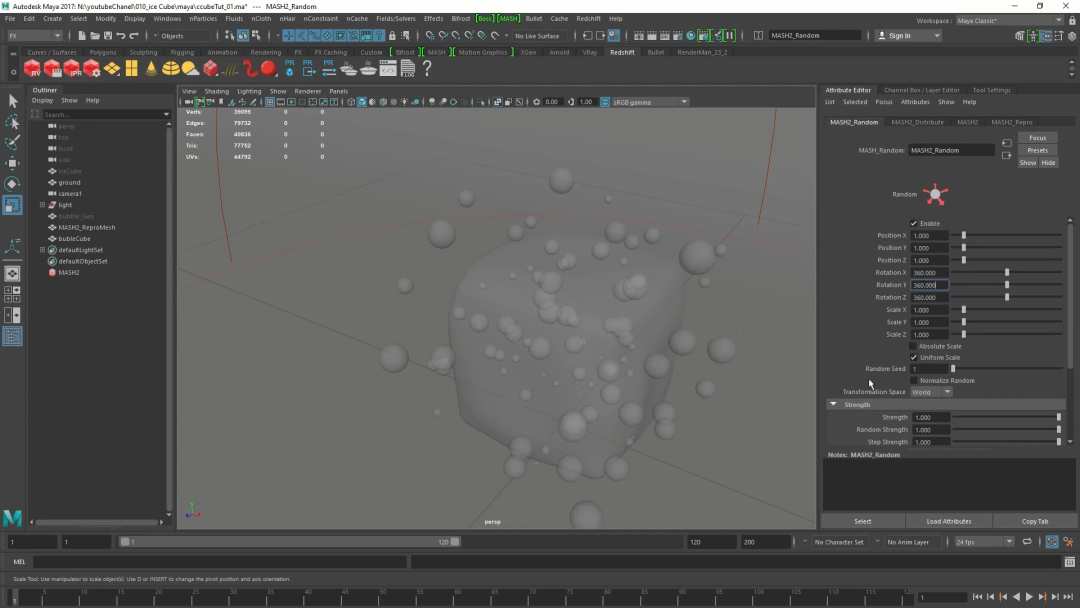The height and width of the screenshot is (608, 1080).
Task: Click the question mark help shelf icon
Action: tap(426, 69)
